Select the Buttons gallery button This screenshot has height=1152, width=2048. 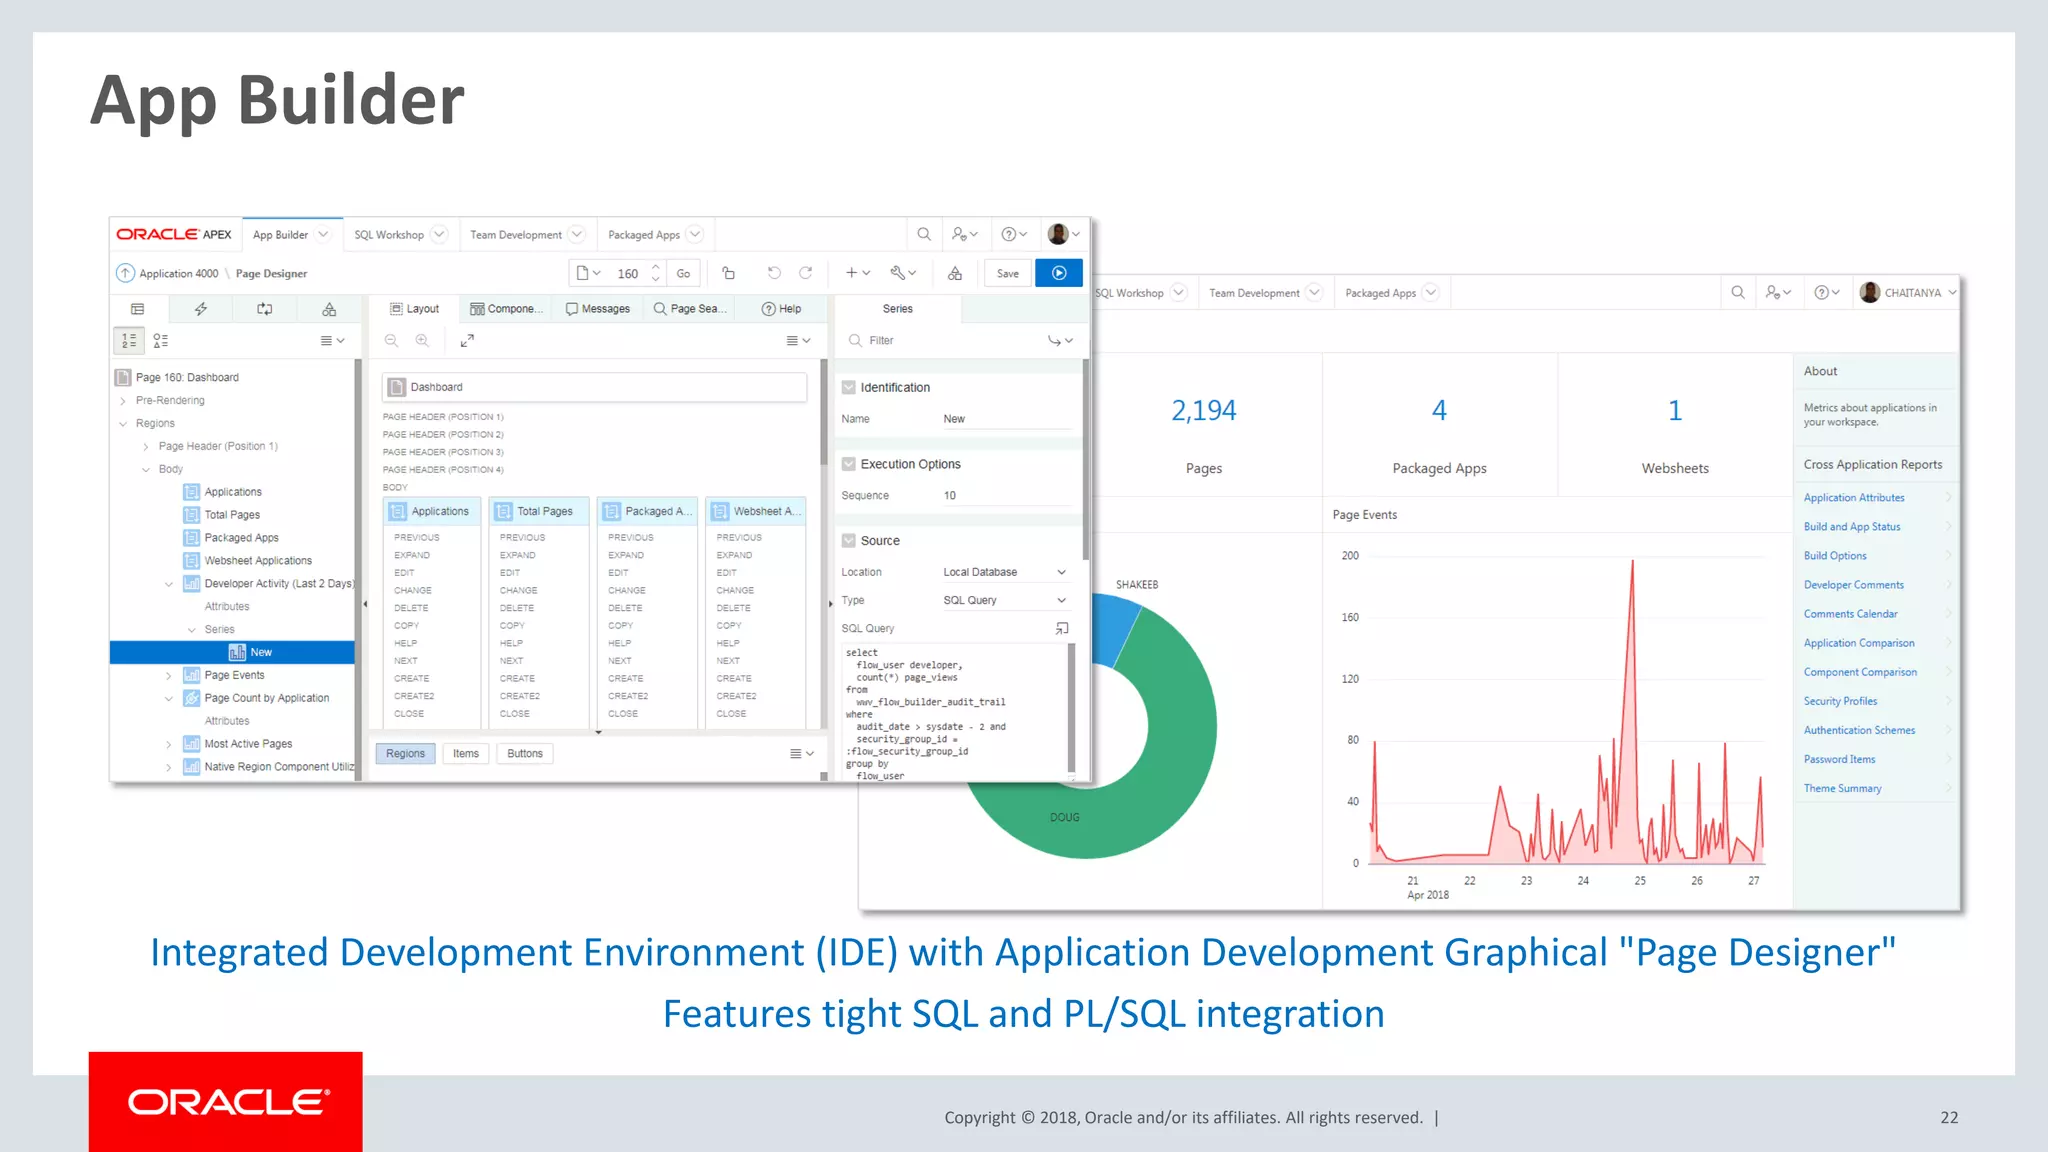tap(525, 754)
